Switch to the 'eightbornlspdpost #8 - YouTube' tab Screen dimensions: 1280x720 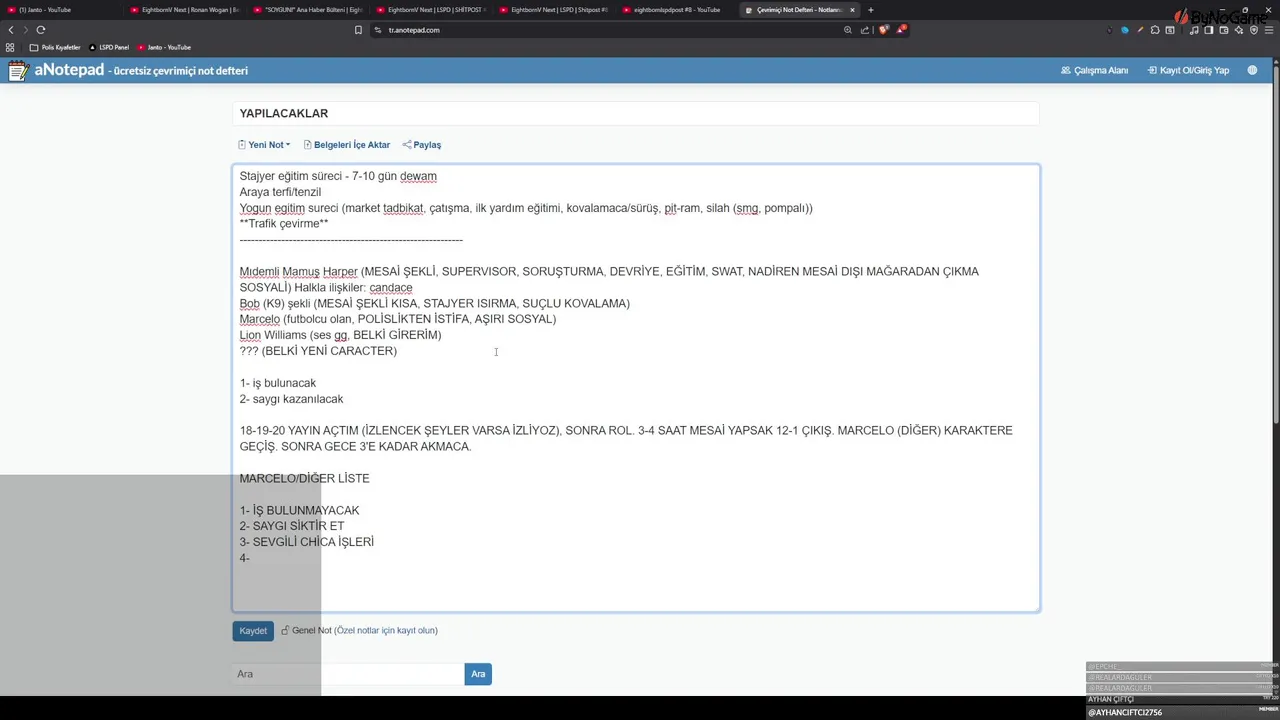677,10
